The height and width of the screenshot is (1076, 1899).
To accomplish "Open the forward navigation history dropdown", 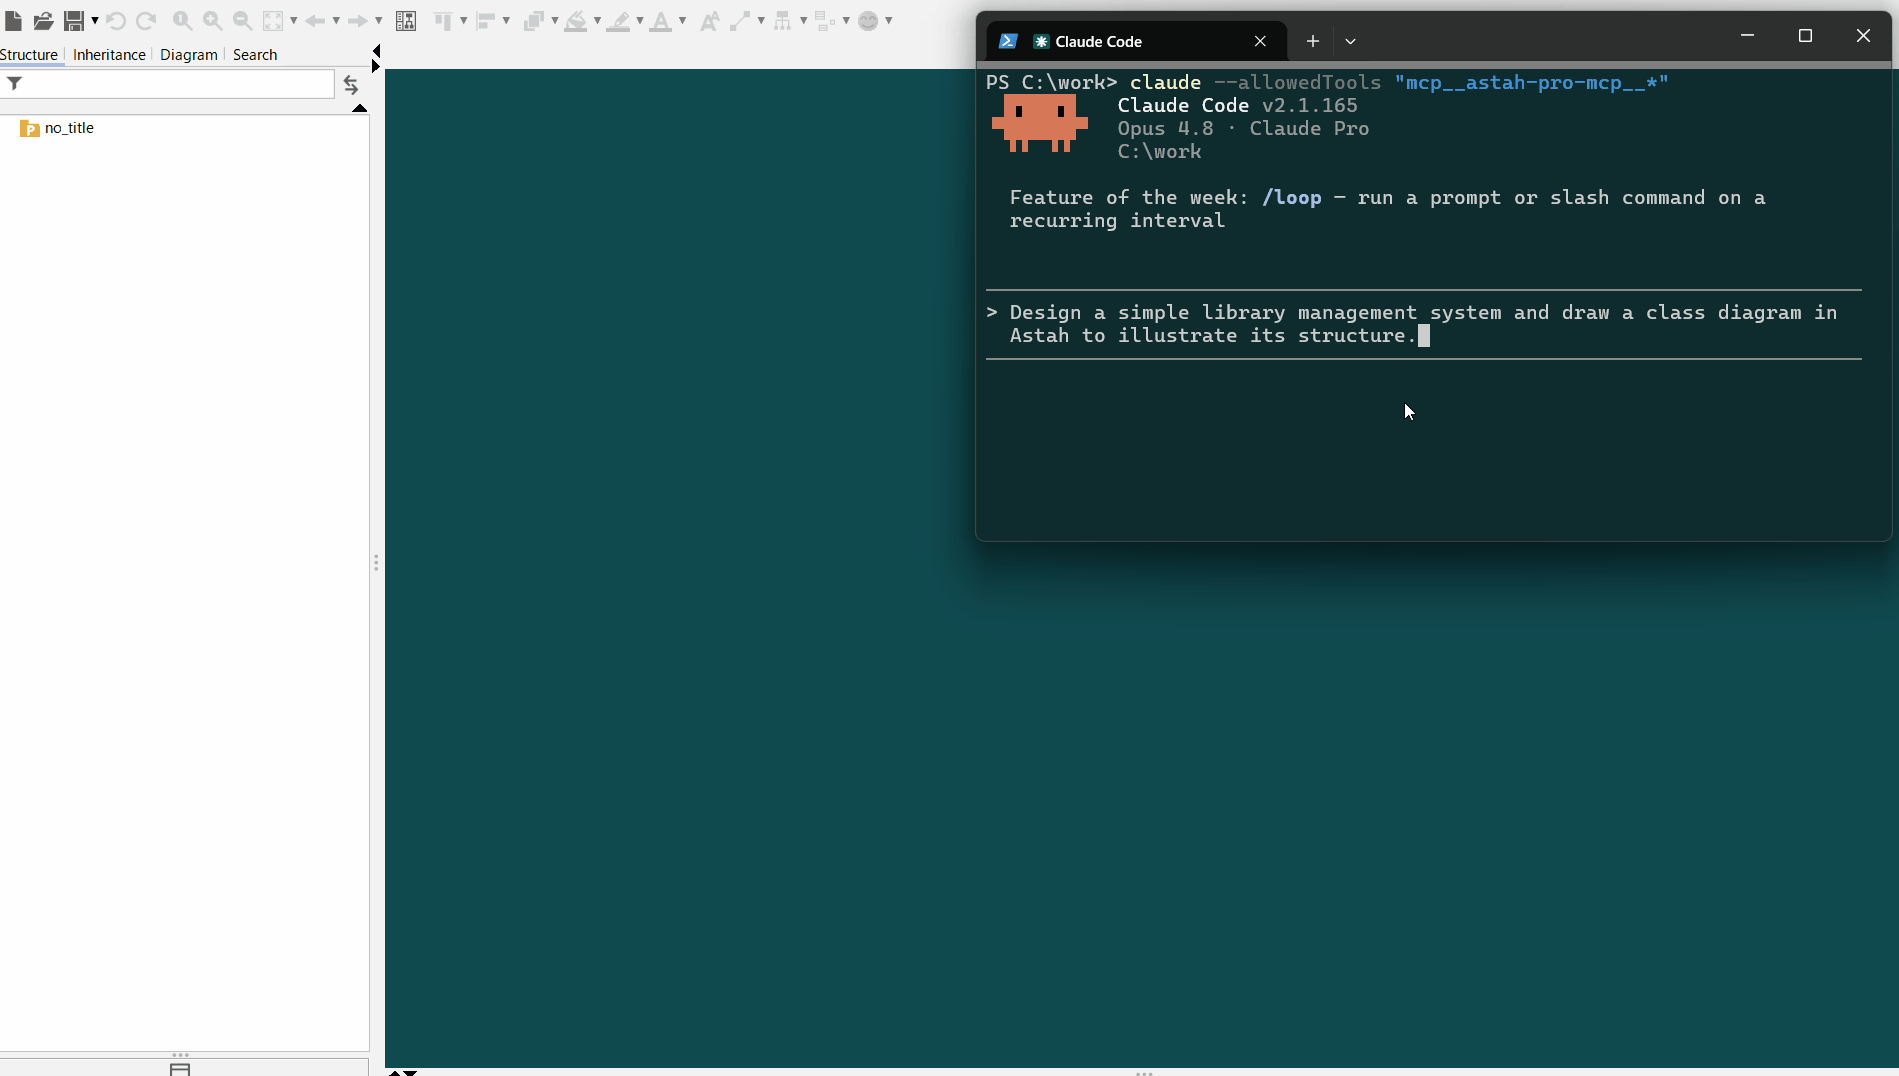I will [378, 20].
